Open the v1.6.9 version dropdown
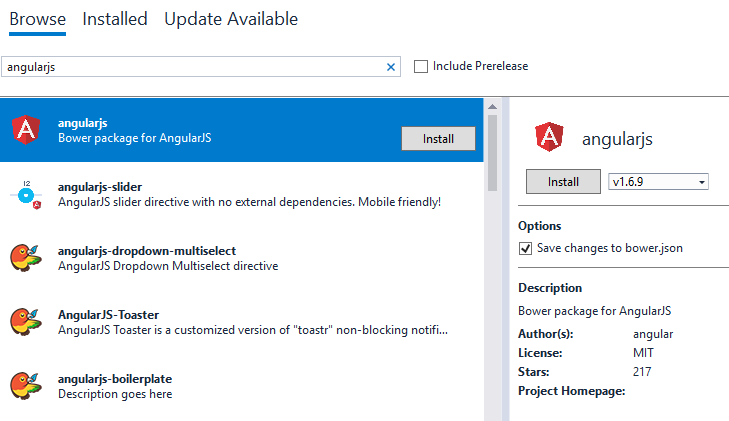Viewport: 729px width, 421px height. pyautogui.click(x=658, y=182)
